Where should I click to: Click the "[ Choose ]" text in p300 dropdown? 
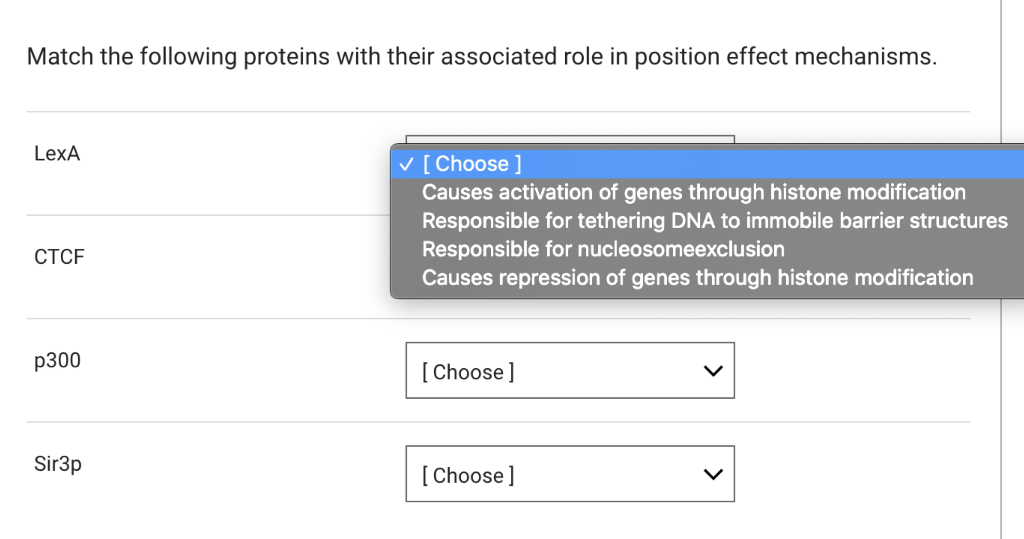click(x=468, y=372)
